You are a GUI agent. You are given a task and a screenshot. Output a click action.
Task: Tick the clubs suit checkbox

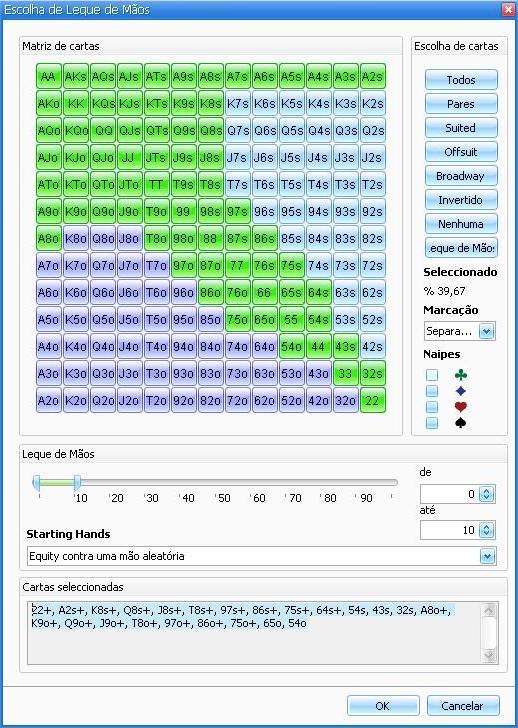[x=432, y=375]
